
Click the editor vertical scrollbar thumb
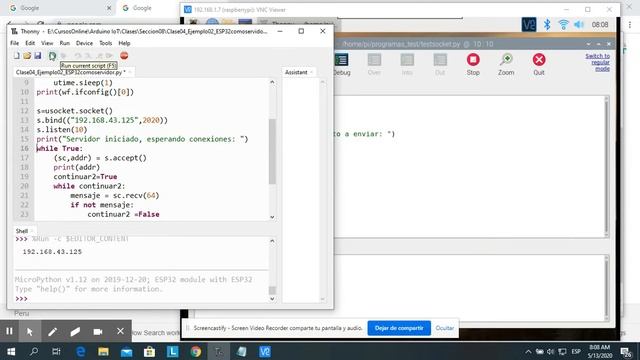click(272, 151)
